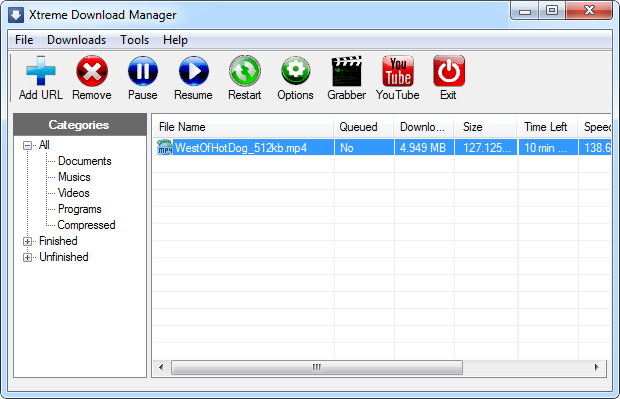
Task: Launch the Grabber clapperboard tool
Action: (346, 71)
